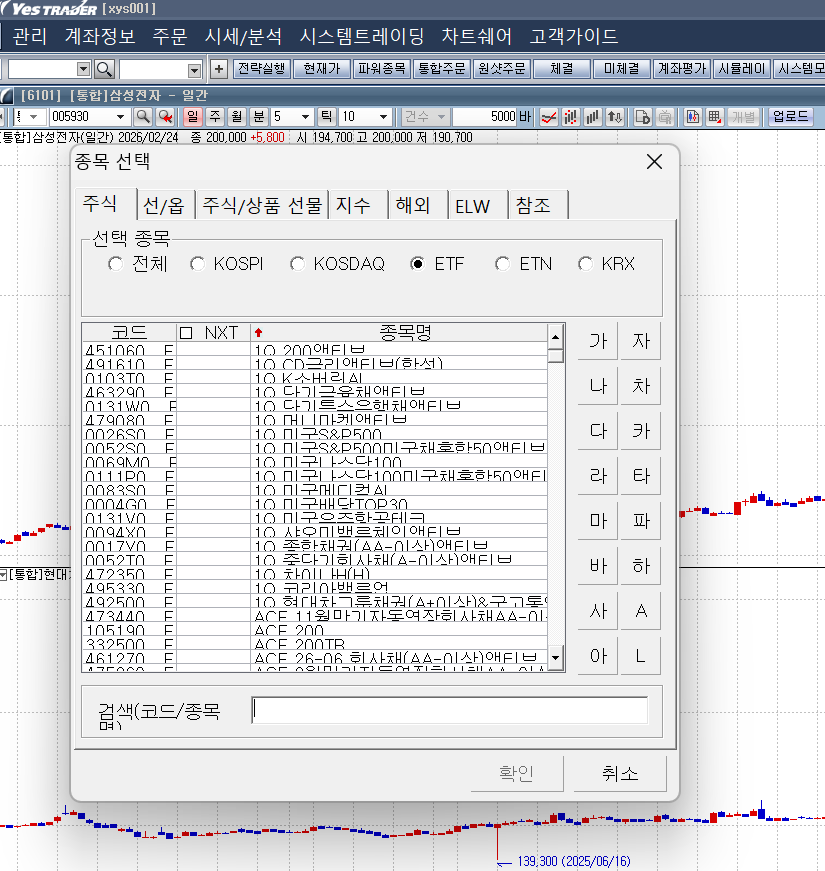Select the KOSPI radio button
Image resolution: width=825 pixels, height=871 pixels.
coord(198,264)
